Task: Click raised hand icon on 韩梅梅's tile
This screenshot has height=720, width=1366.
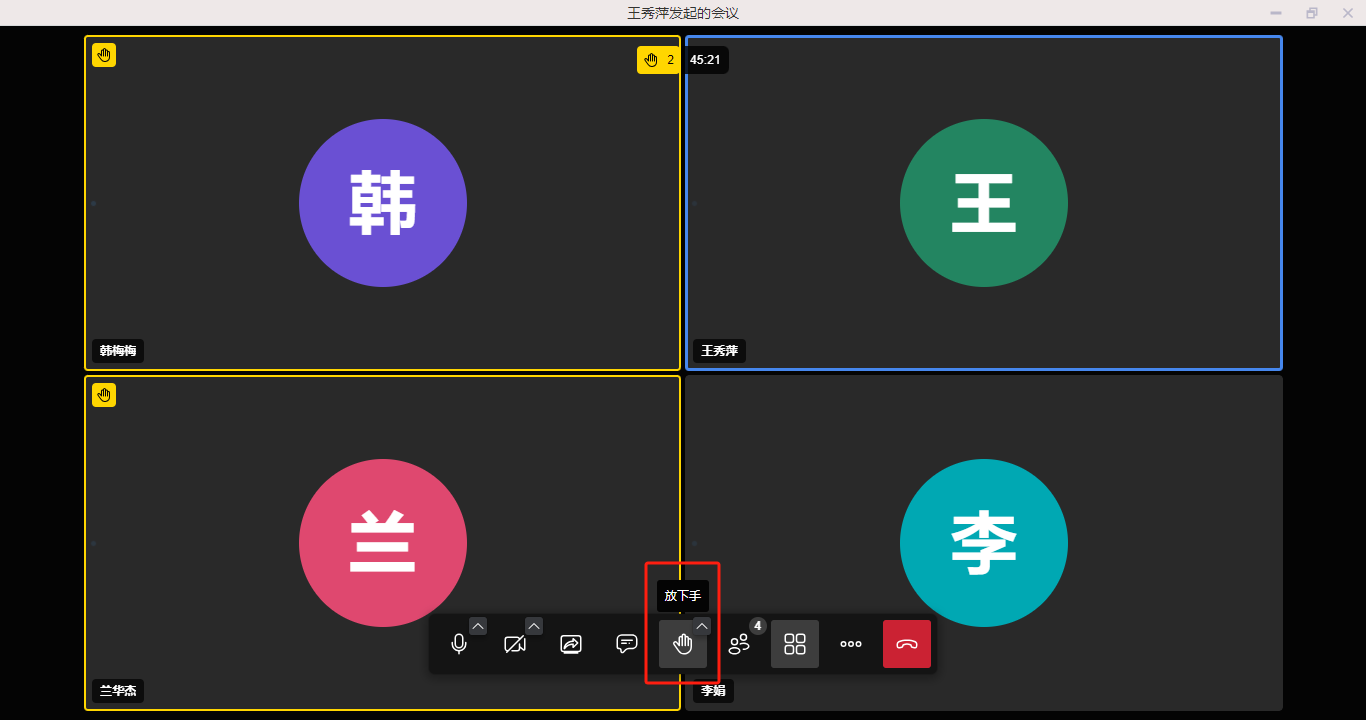Action: (104, 55)
